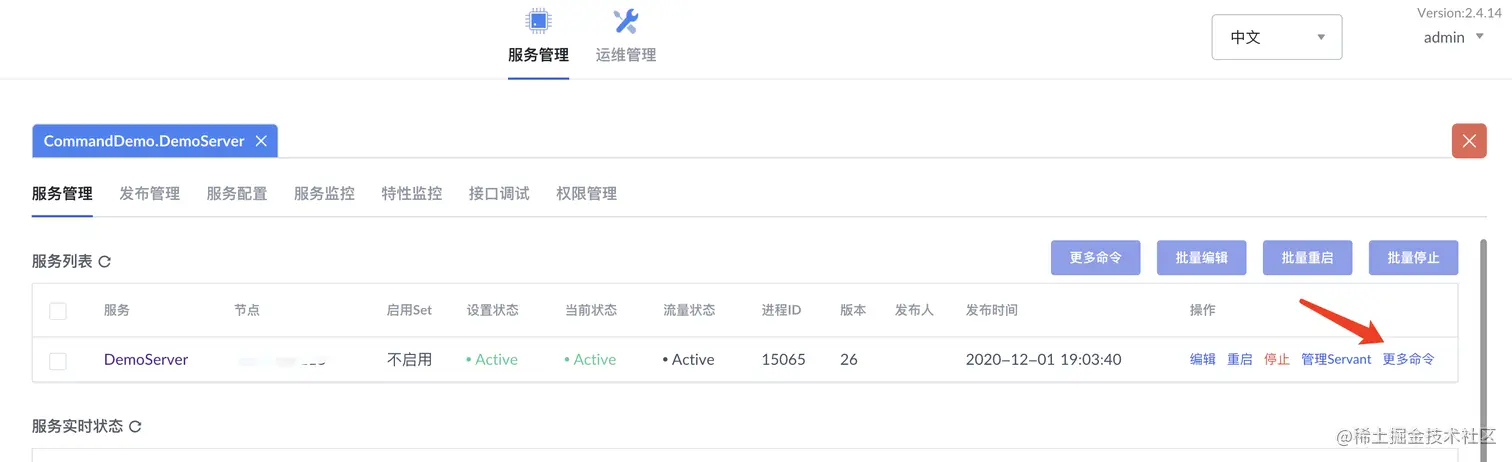This screenshot has width=1512, height=462.
Task: Click the 进程ID column header
Action: 781,311
